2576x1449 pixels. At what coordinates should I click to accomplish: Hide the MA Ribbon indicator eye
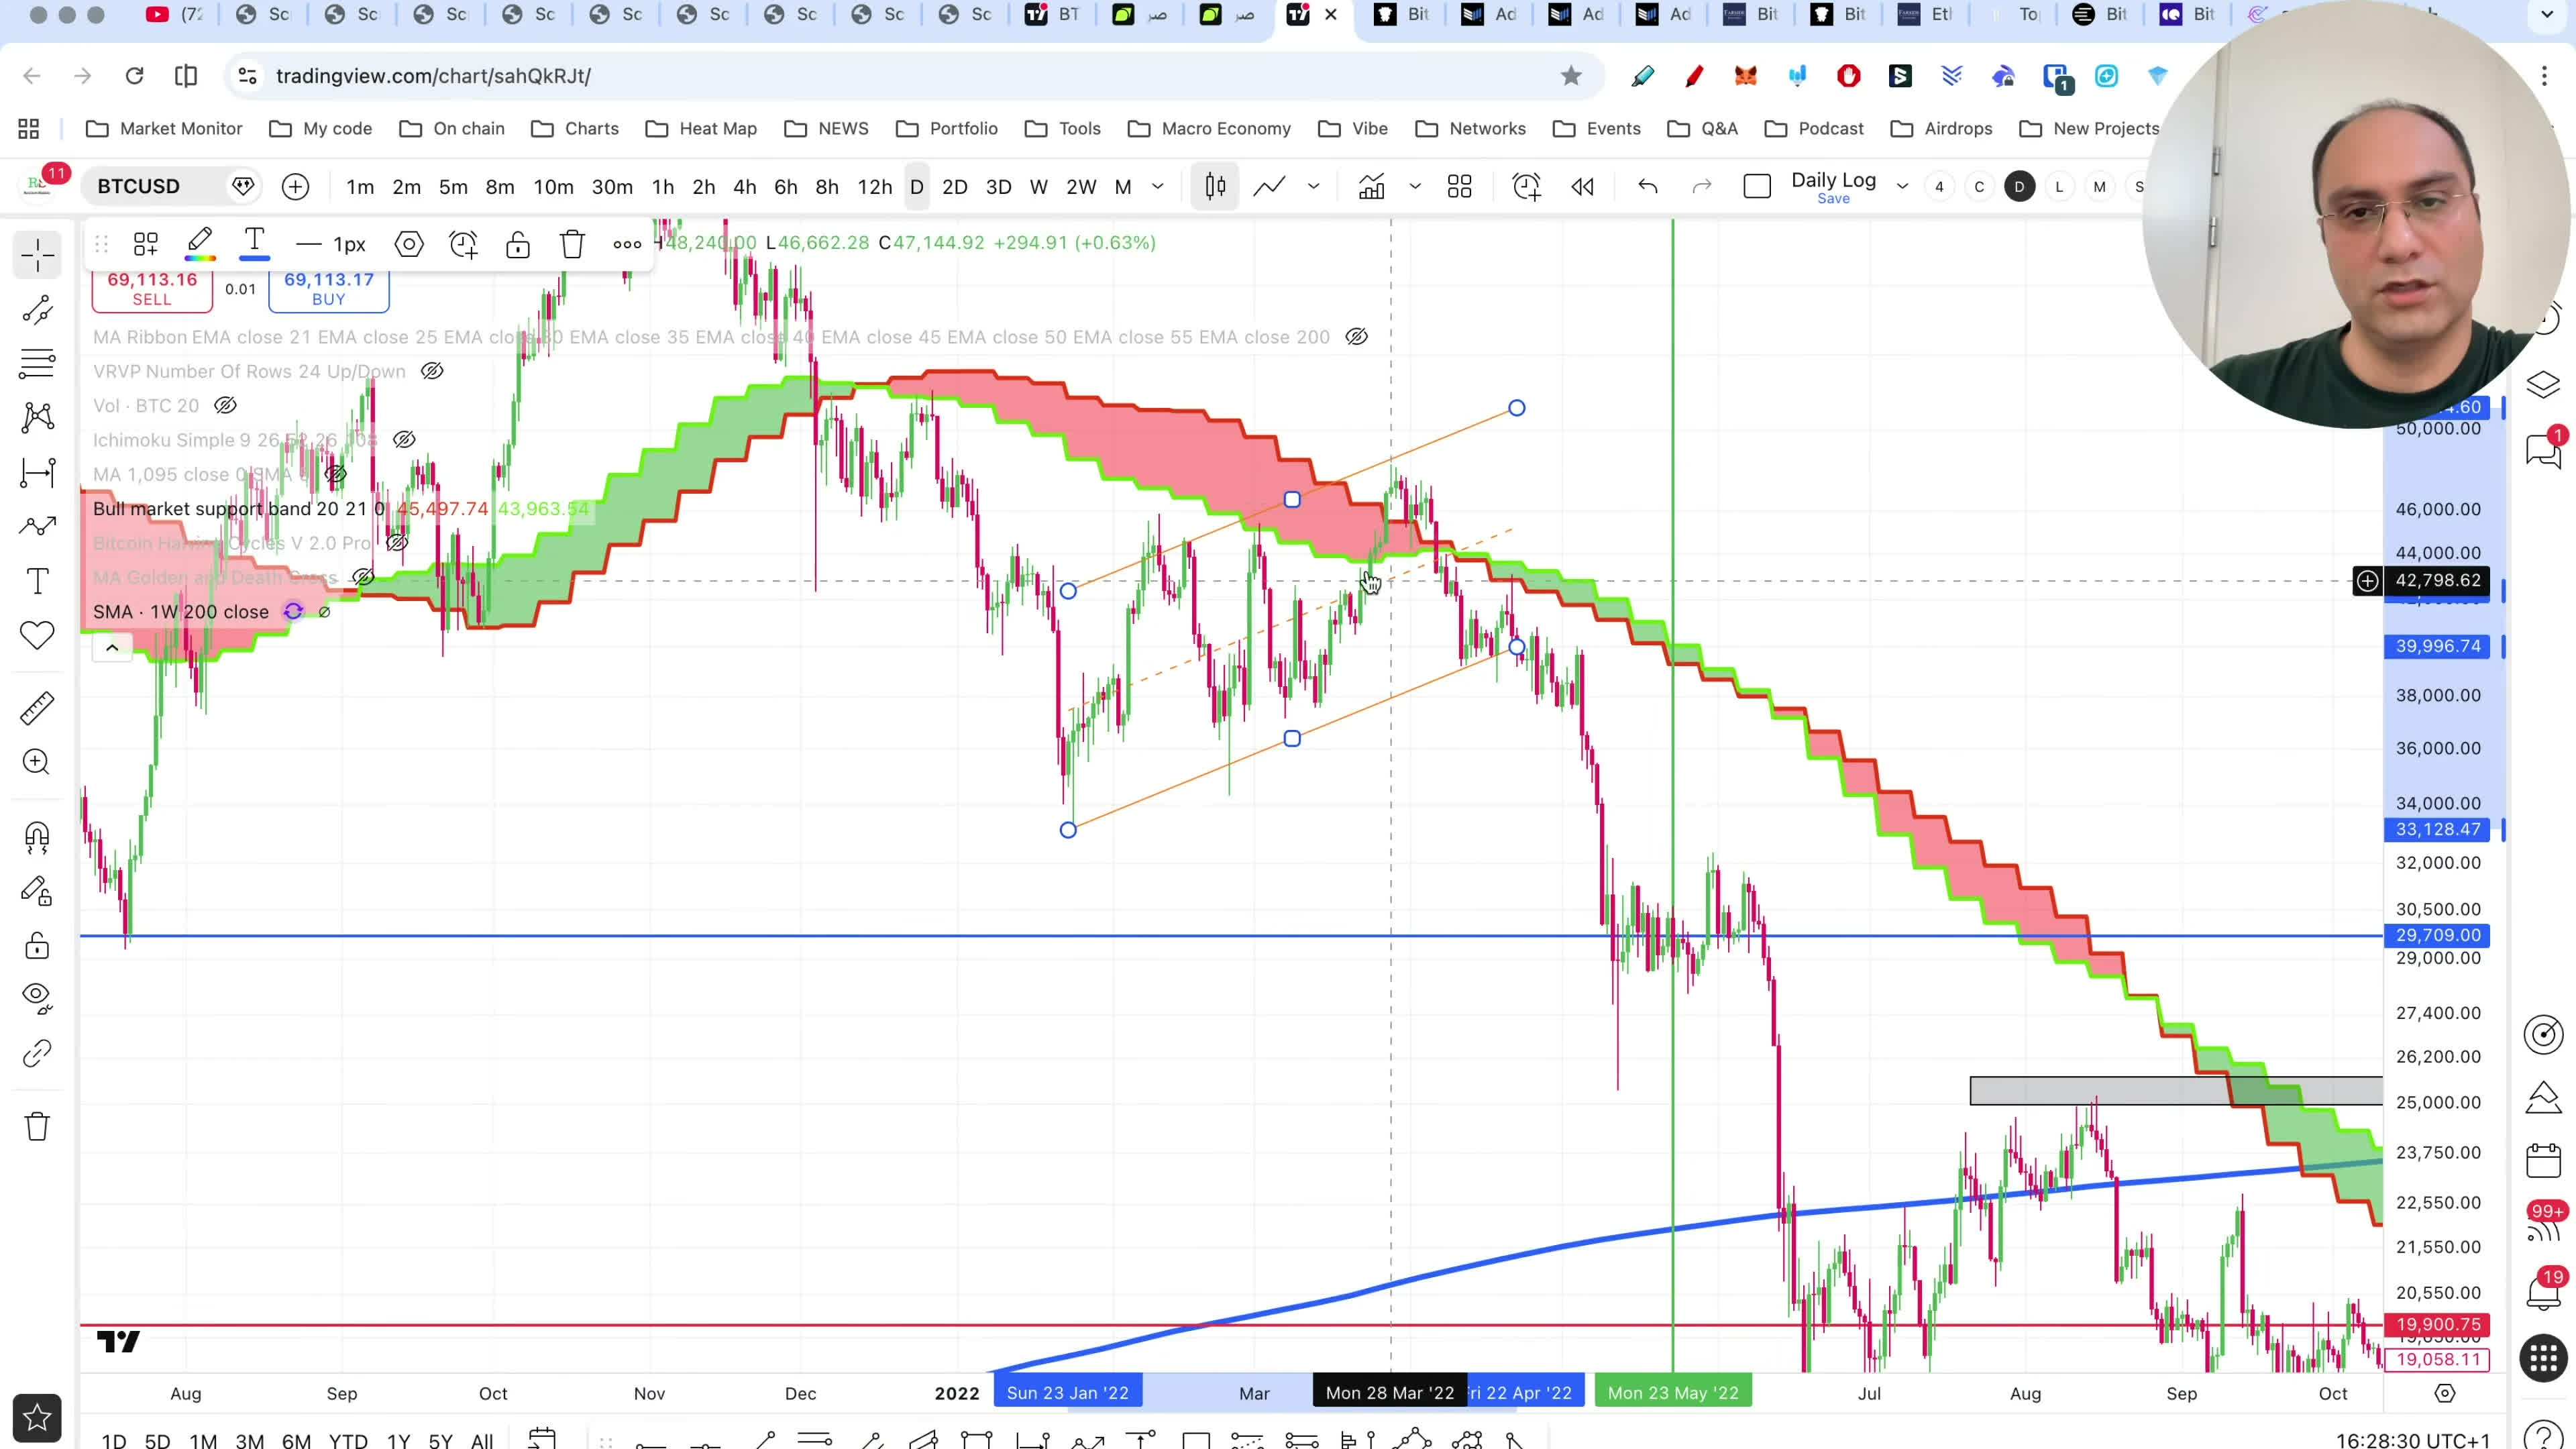click(1356, 337)
